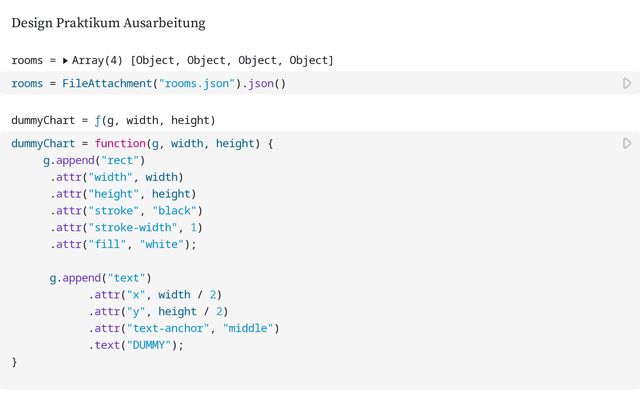Click the "black" stroke value
The image size is (640, 400).
click(x=174, y=211)
